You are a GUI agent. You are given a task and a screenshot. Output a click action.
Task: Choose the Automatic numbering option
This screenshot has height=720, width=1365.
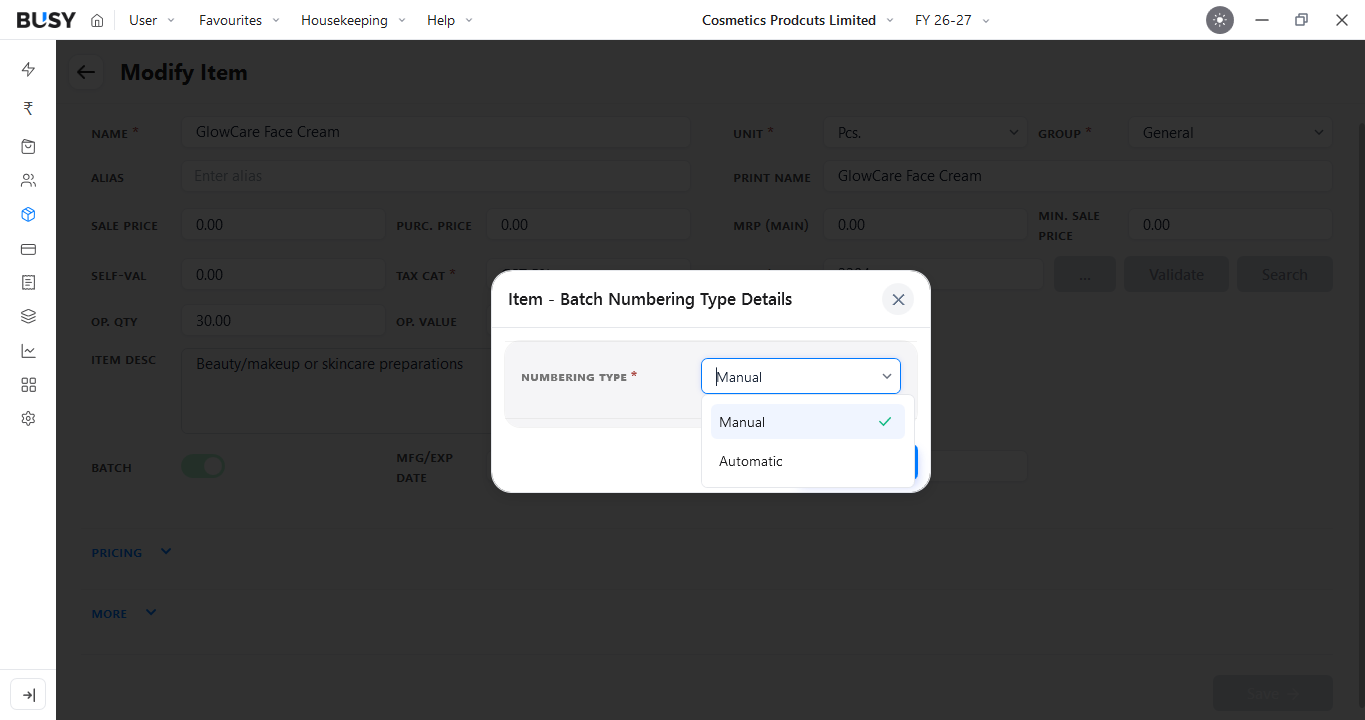[x=808, y=461]
